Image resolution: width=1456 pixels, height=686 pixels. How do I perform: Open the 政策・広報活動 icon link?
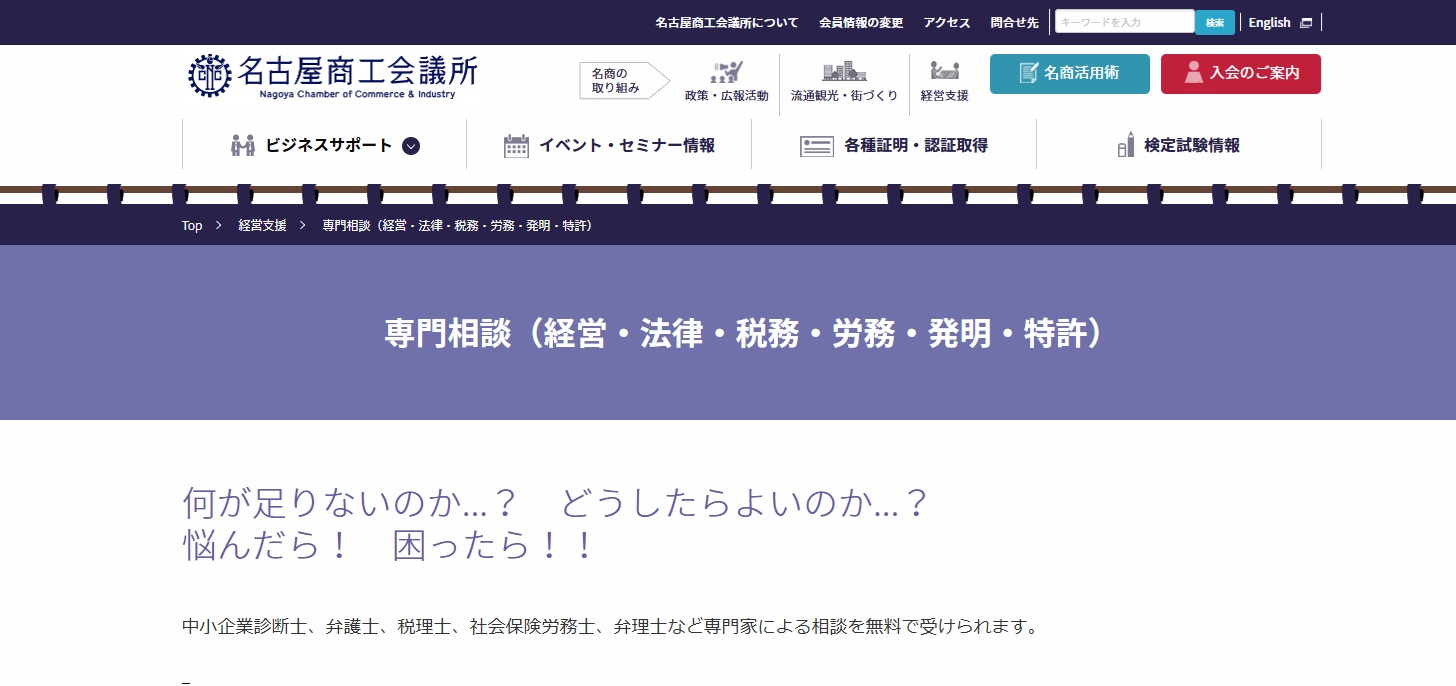coord(727,72)
